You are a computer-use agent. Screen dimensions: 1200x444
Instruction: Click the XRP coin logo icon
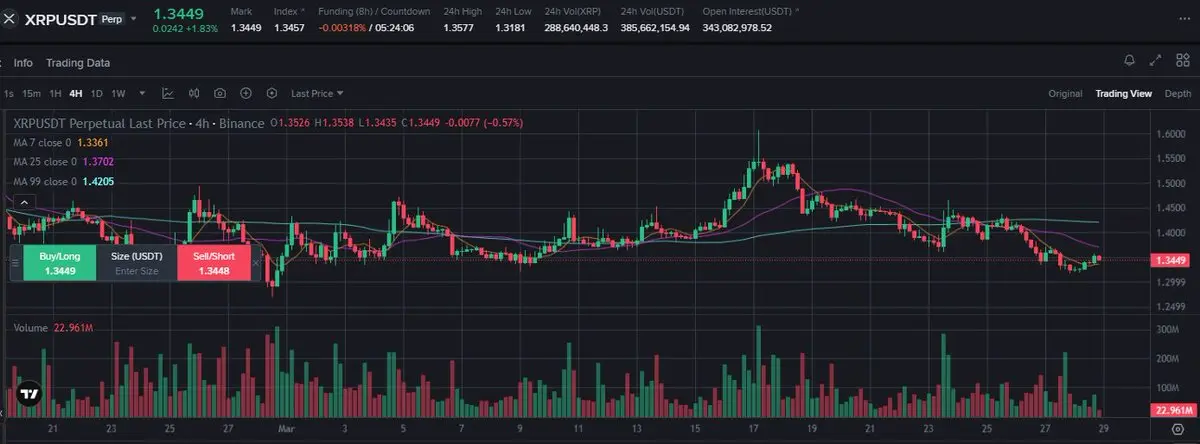pos(10,18)
